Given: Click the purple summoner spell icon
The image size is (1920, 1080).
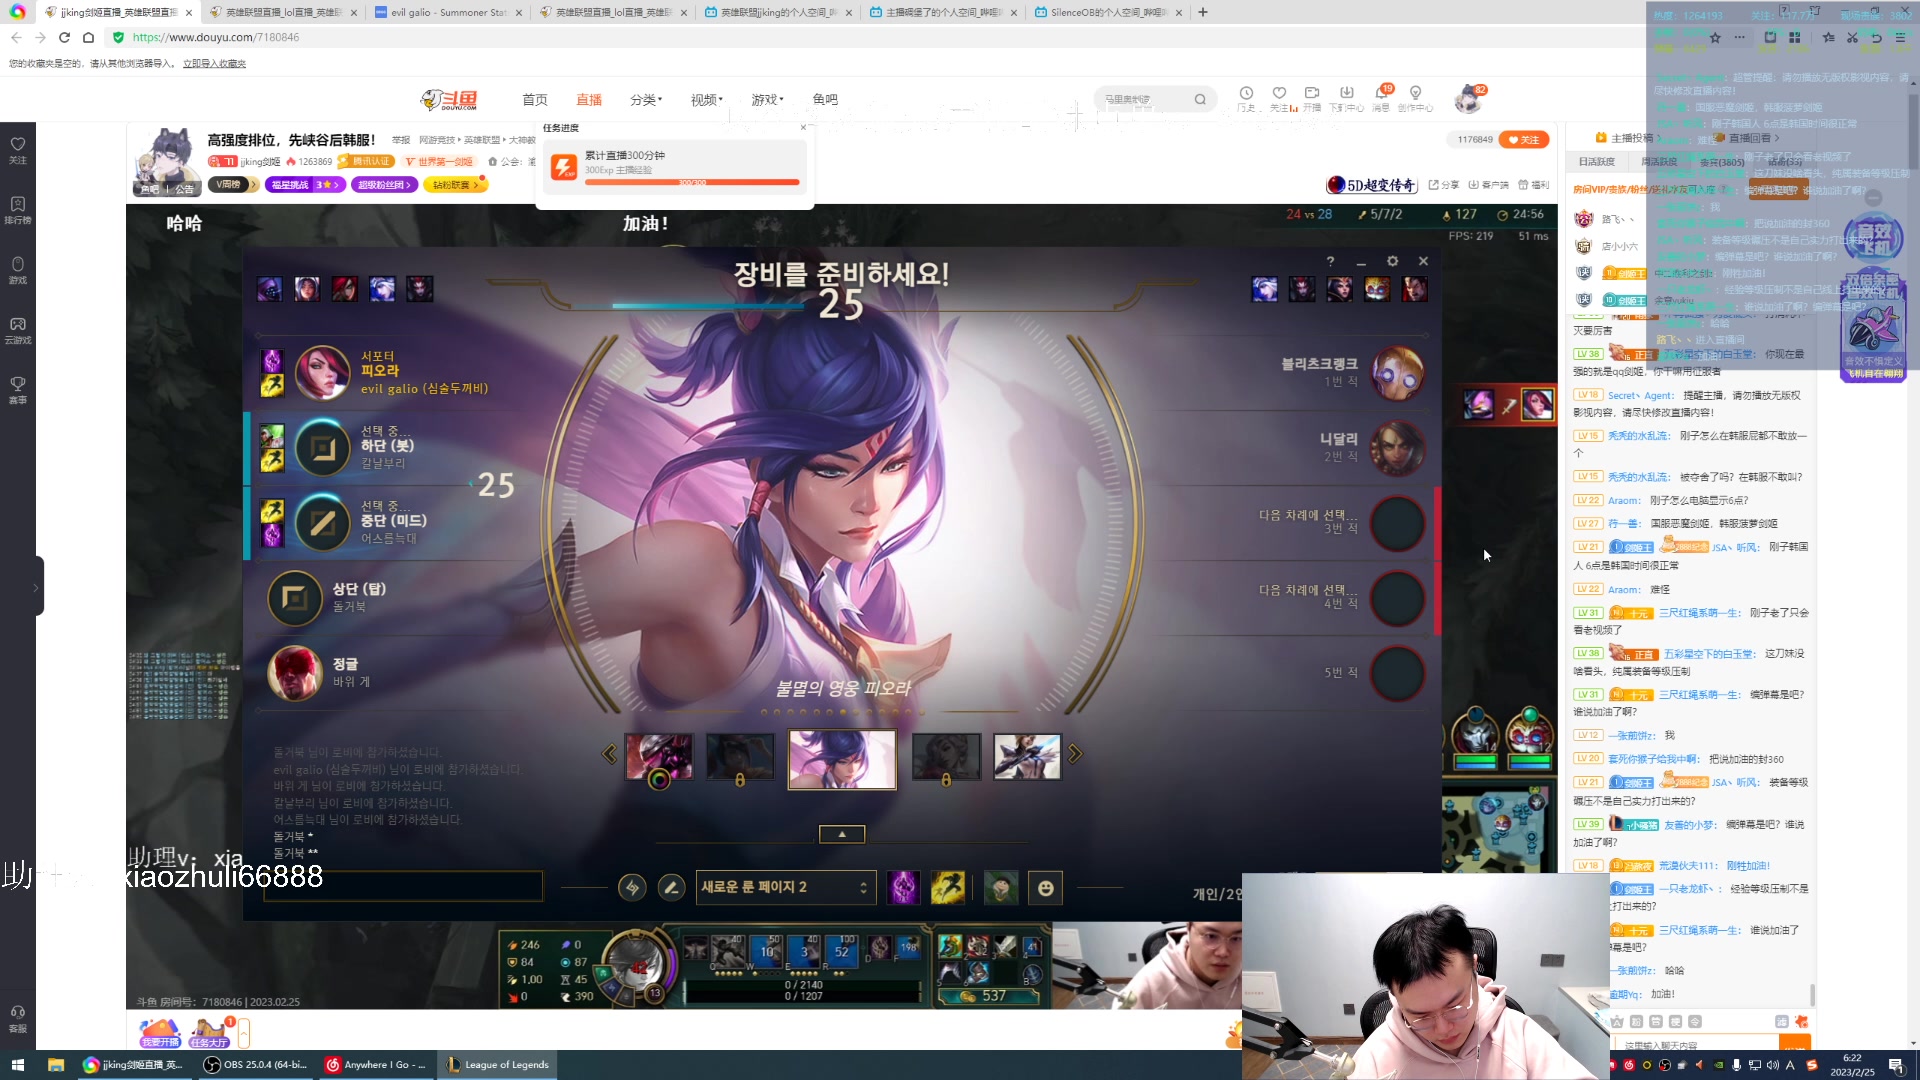Looking at the screenshot, I should click(903, 888).
